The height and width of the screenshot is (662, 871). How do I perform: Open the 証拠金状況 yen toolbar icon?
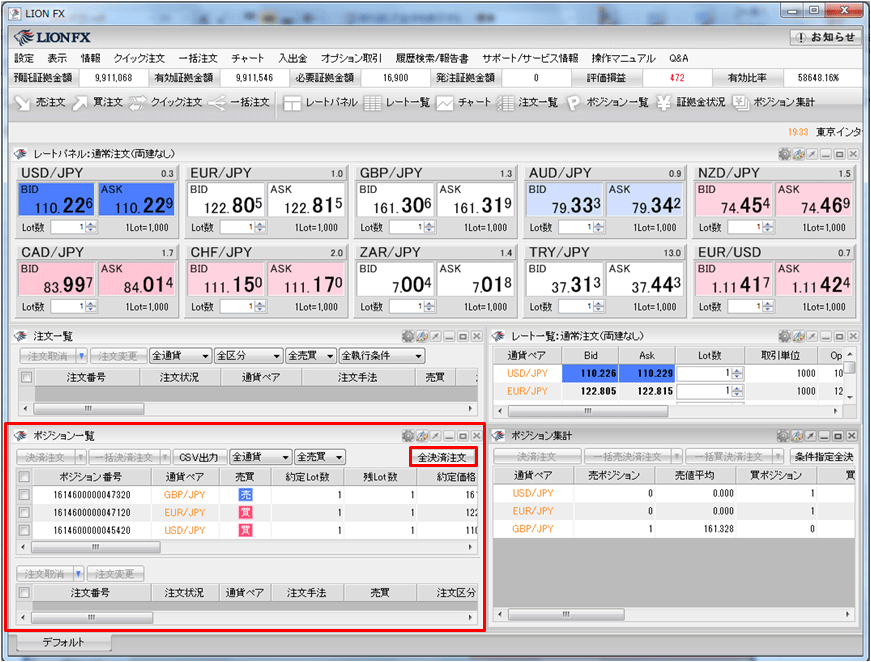pos(690,102)
